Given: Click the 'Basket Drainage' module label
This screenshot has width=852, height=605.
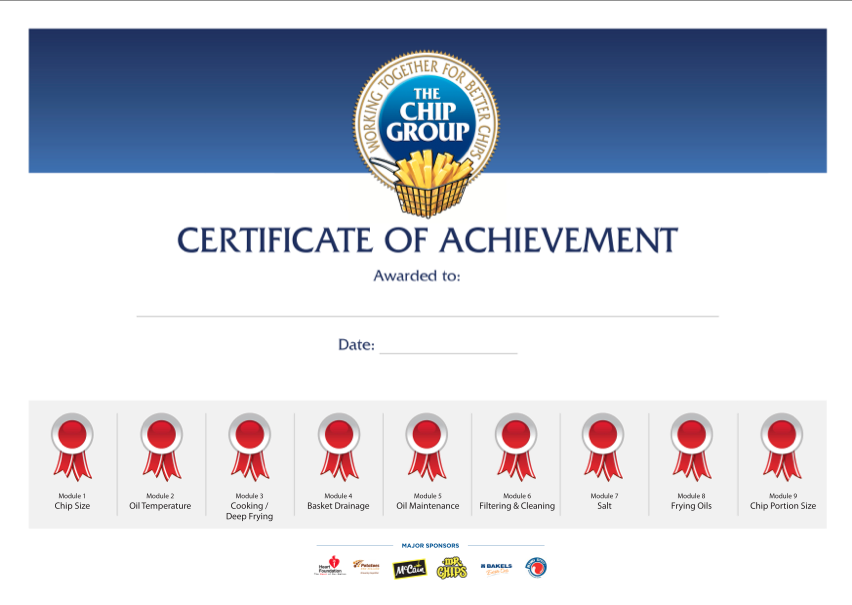Looking at the screenshot, I should coord(338,506).
